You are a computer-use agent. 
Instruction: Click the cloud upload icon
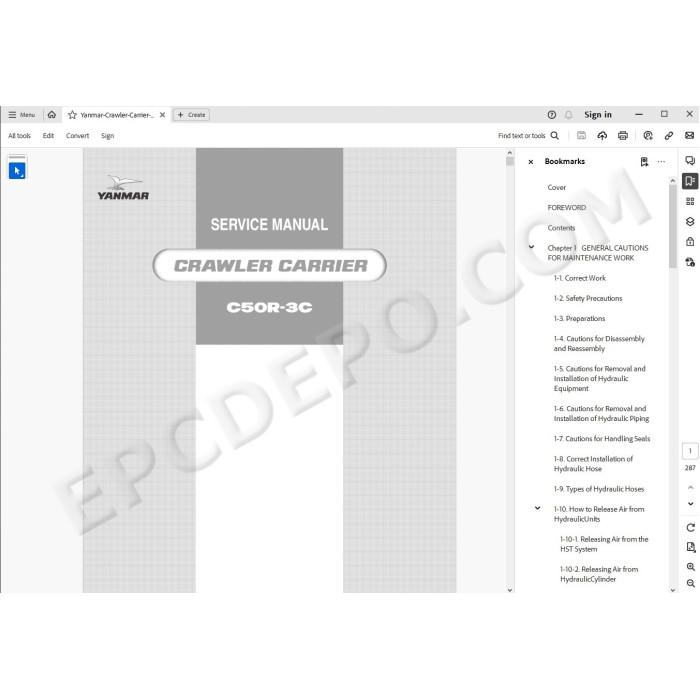point(602,135)
